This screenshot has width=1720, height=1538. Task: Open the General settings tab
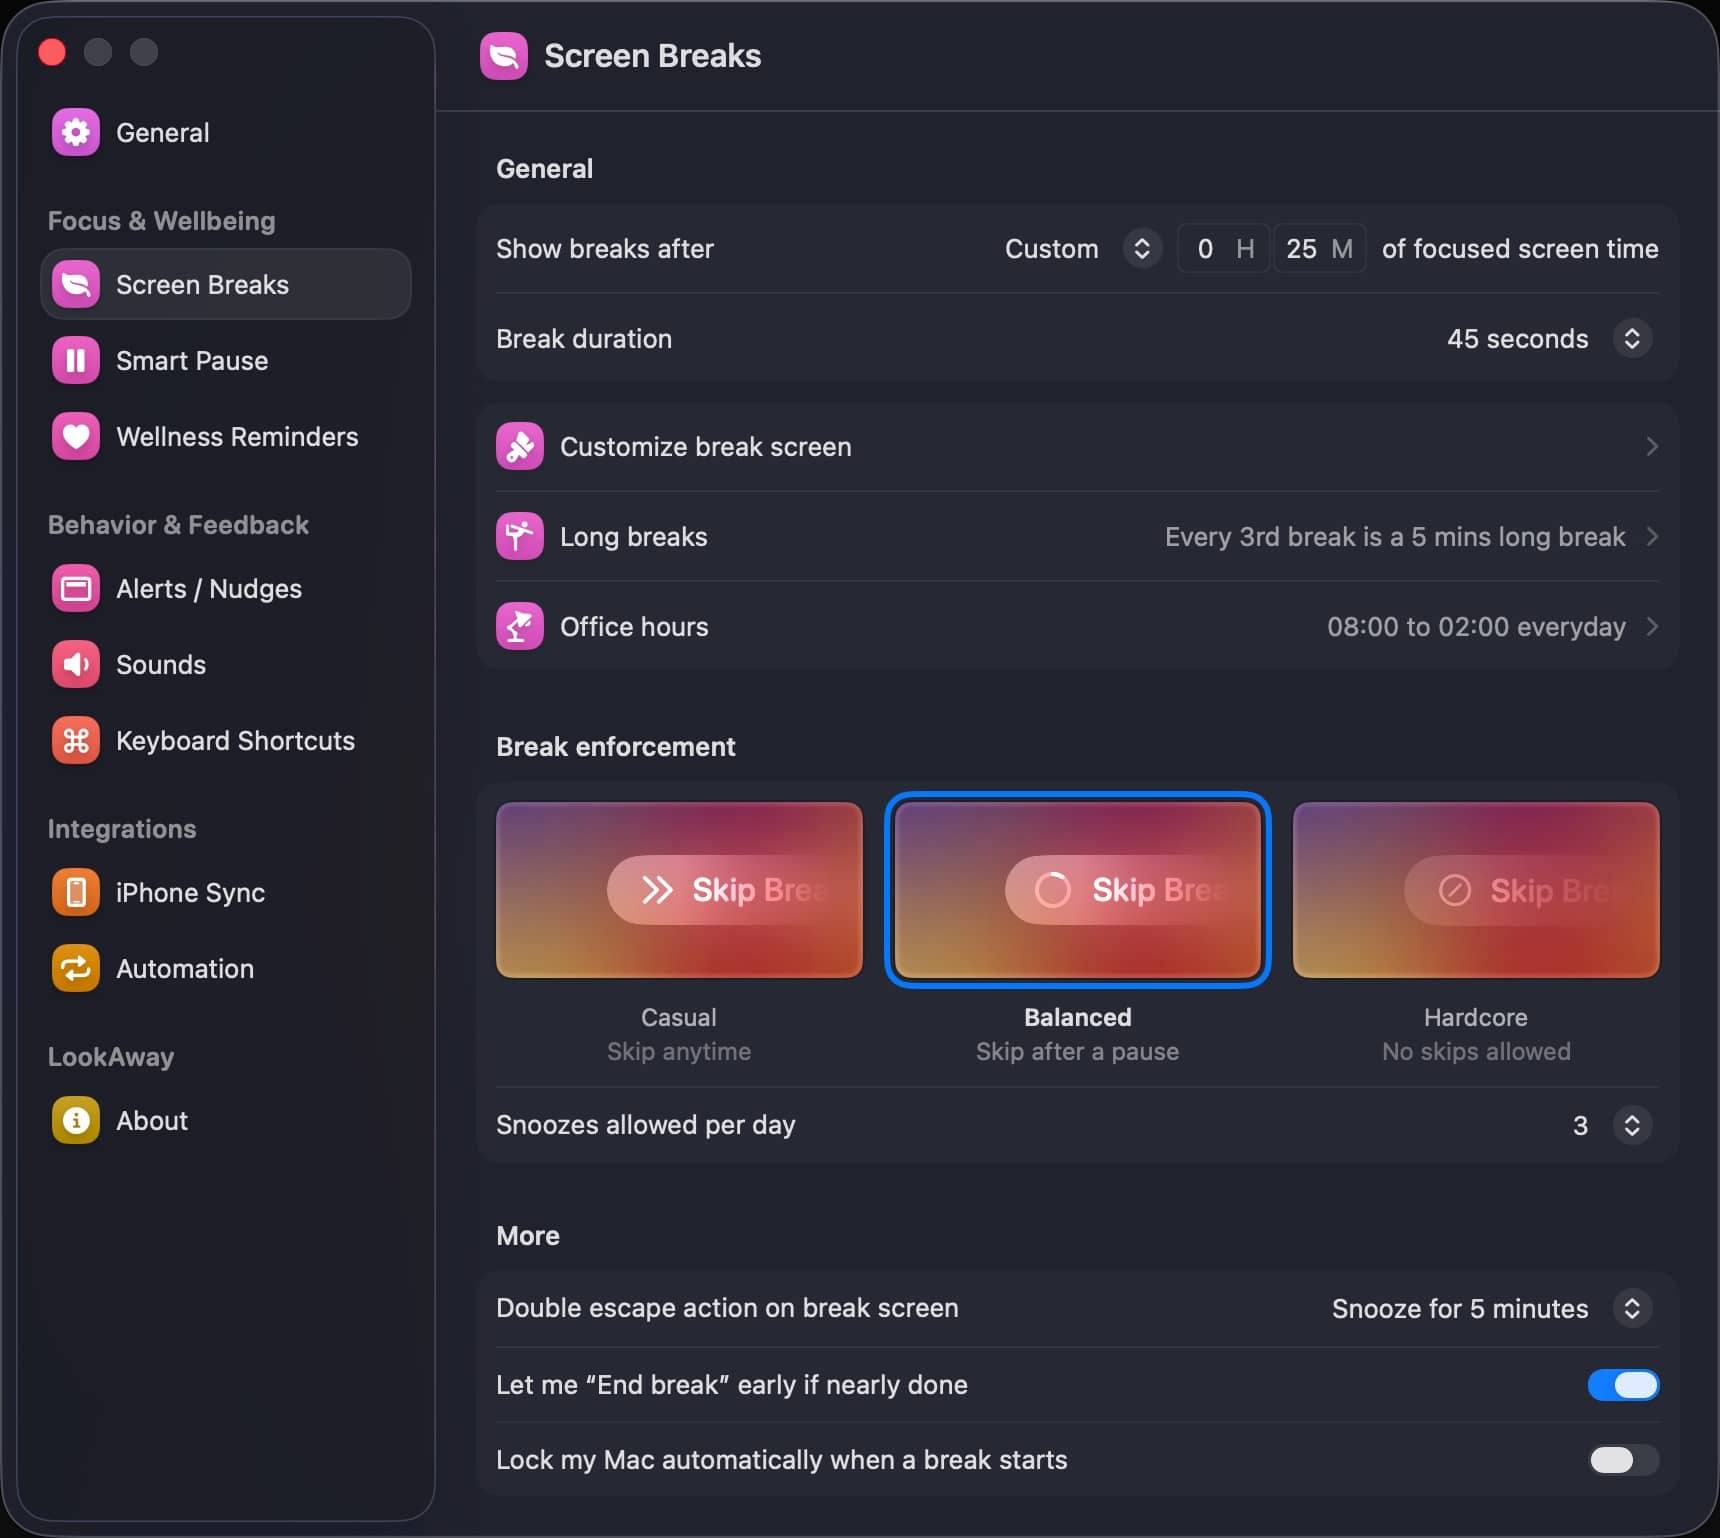pos(226,132)
